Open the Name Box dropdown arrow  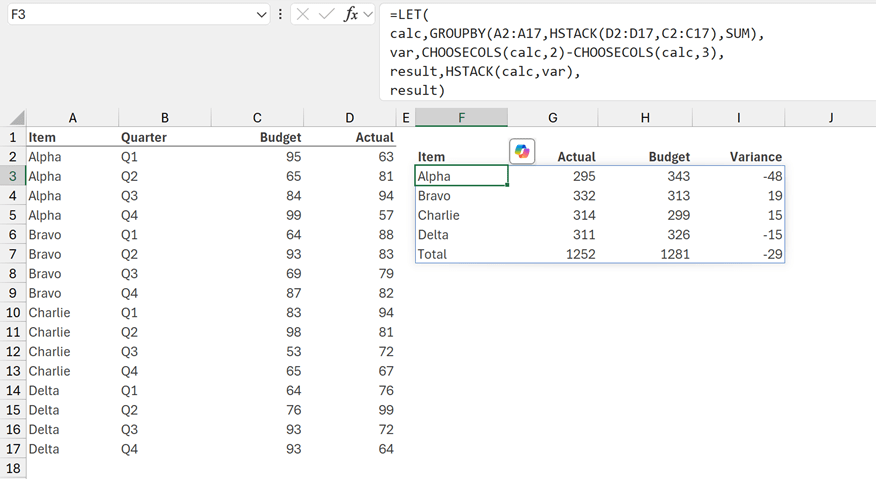tap(262, 14)
